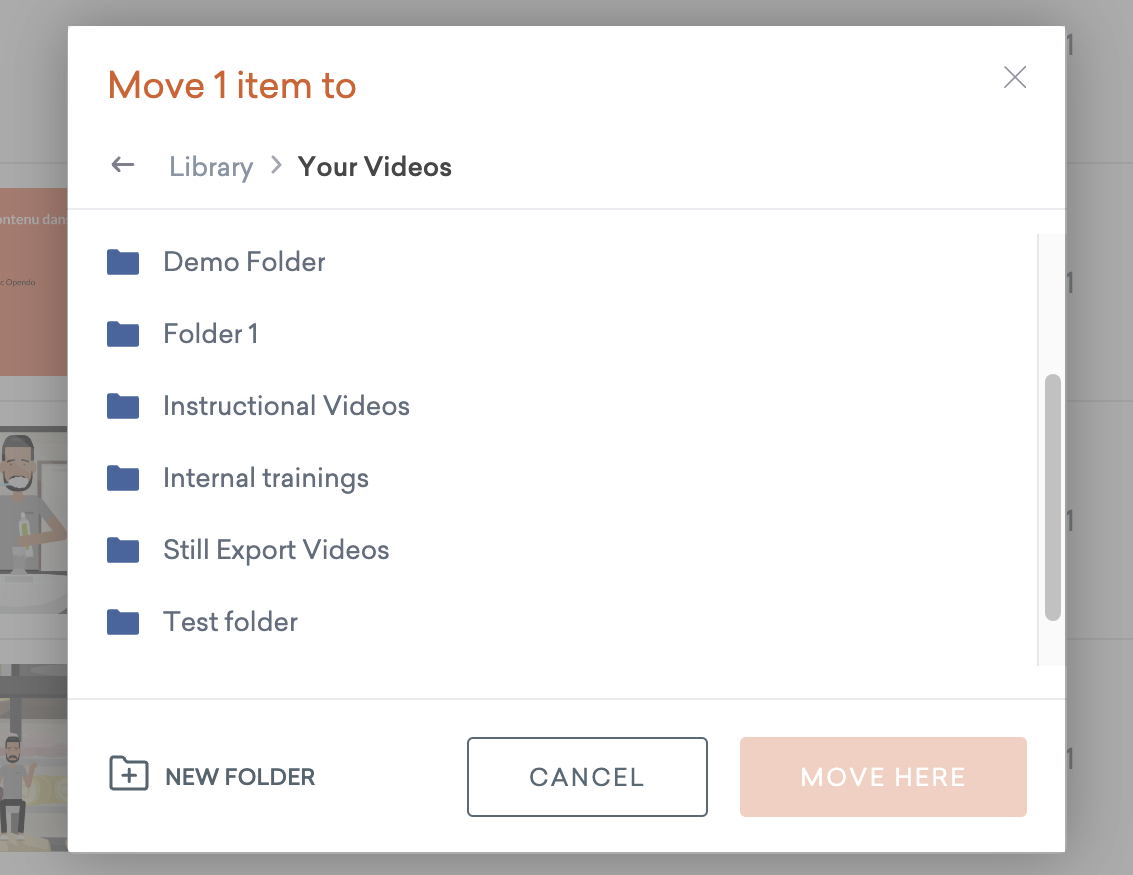Select Demo Folder as the destination
1133x875 pixels.
click(x=244, y=262)
